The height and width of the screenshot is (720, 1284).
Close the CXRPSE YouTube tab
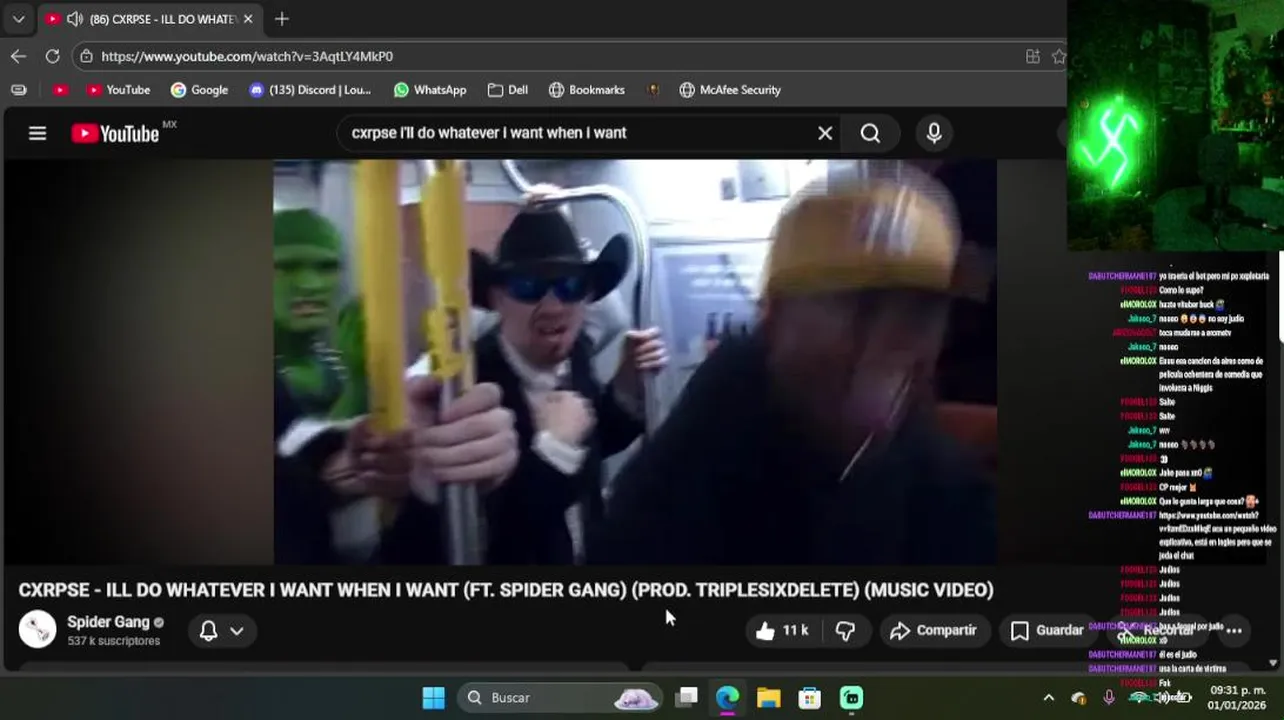point(248,19)
